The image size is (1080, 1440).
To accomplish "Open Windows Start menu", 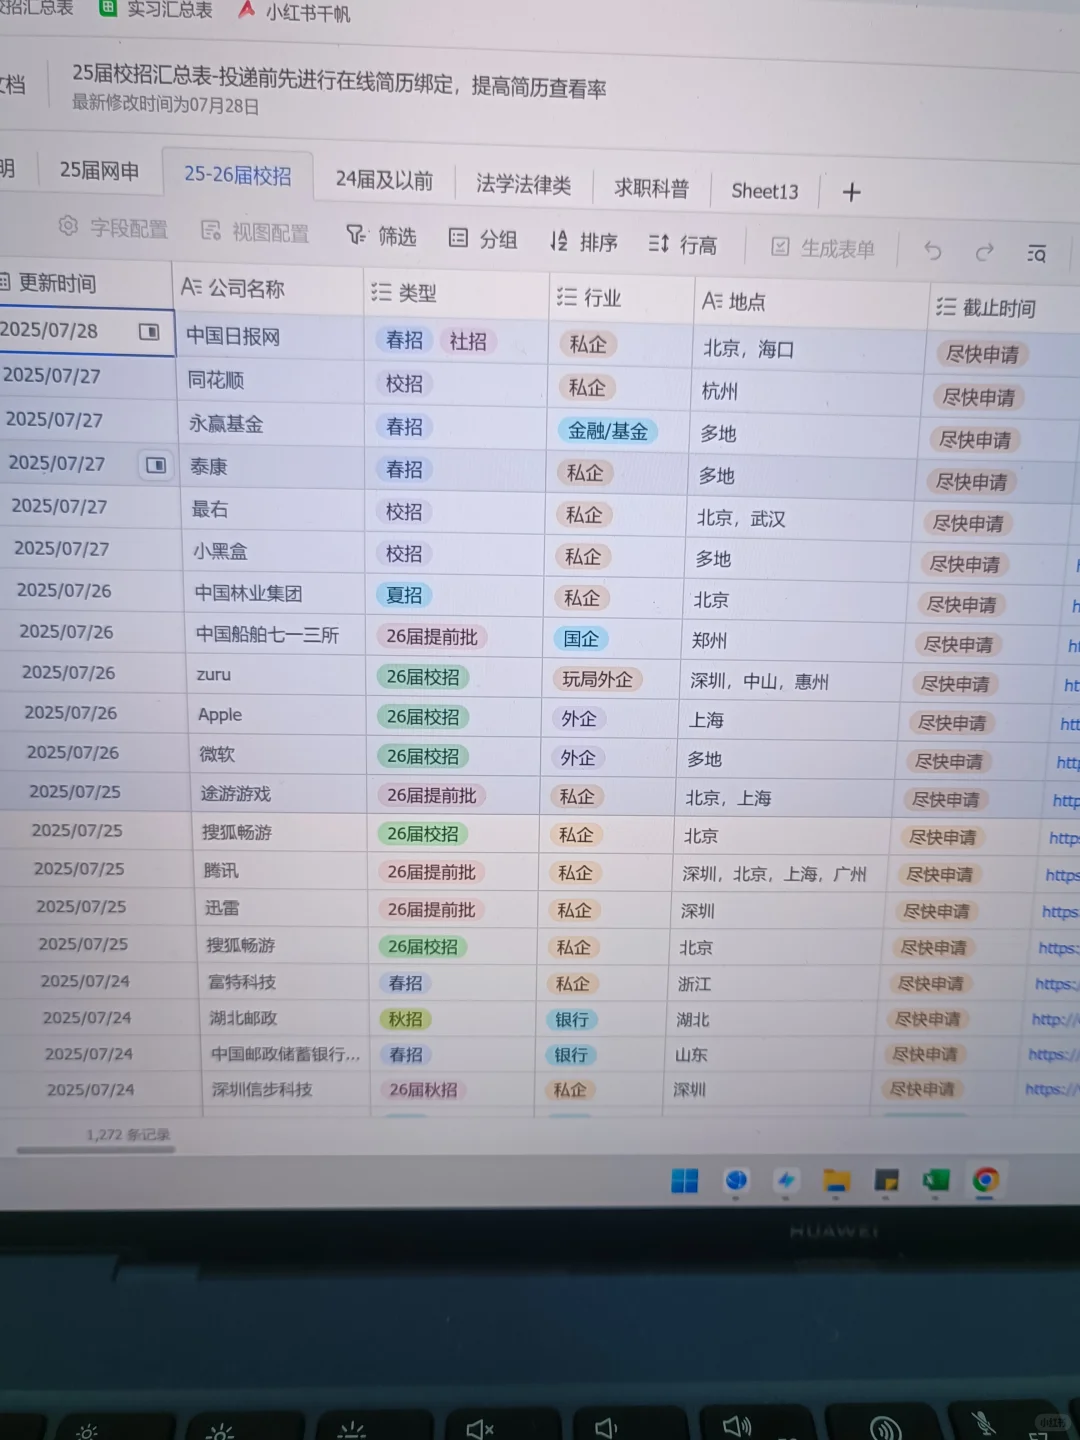I will [685, 1182].
